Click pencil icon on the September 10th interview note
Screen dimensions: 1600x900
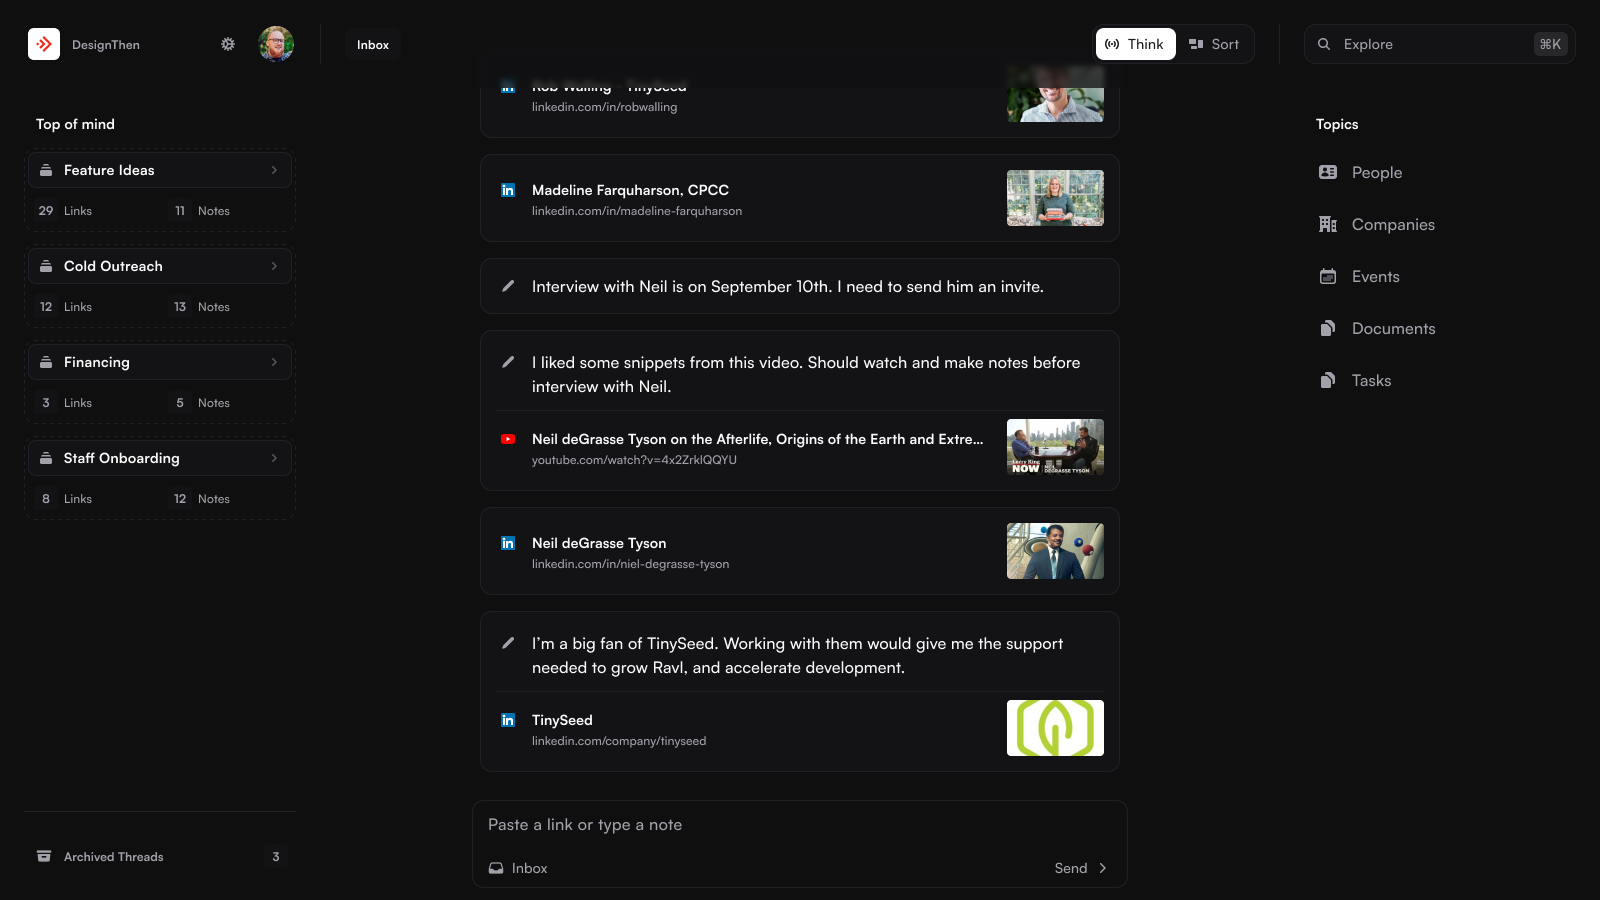point(508,286)
